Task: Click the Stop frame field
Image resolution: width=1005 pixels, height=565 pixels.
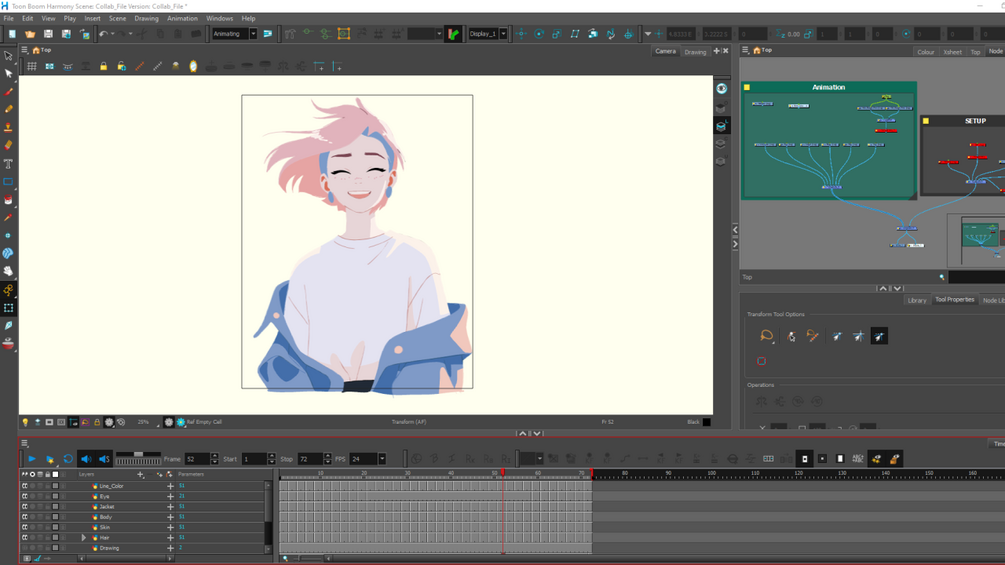Action: [310, 459]
